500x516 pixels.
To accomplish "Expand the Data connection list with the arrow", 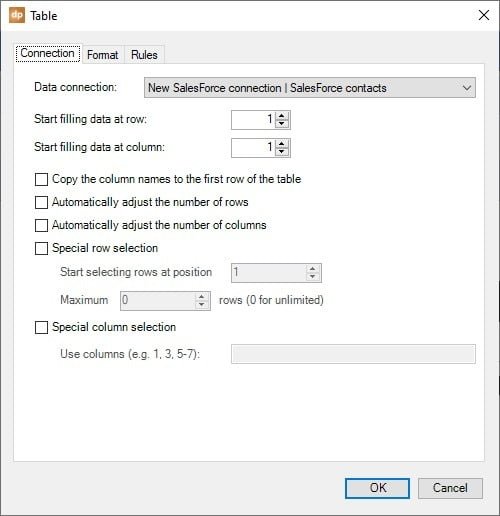I will [x=467, y=88].
